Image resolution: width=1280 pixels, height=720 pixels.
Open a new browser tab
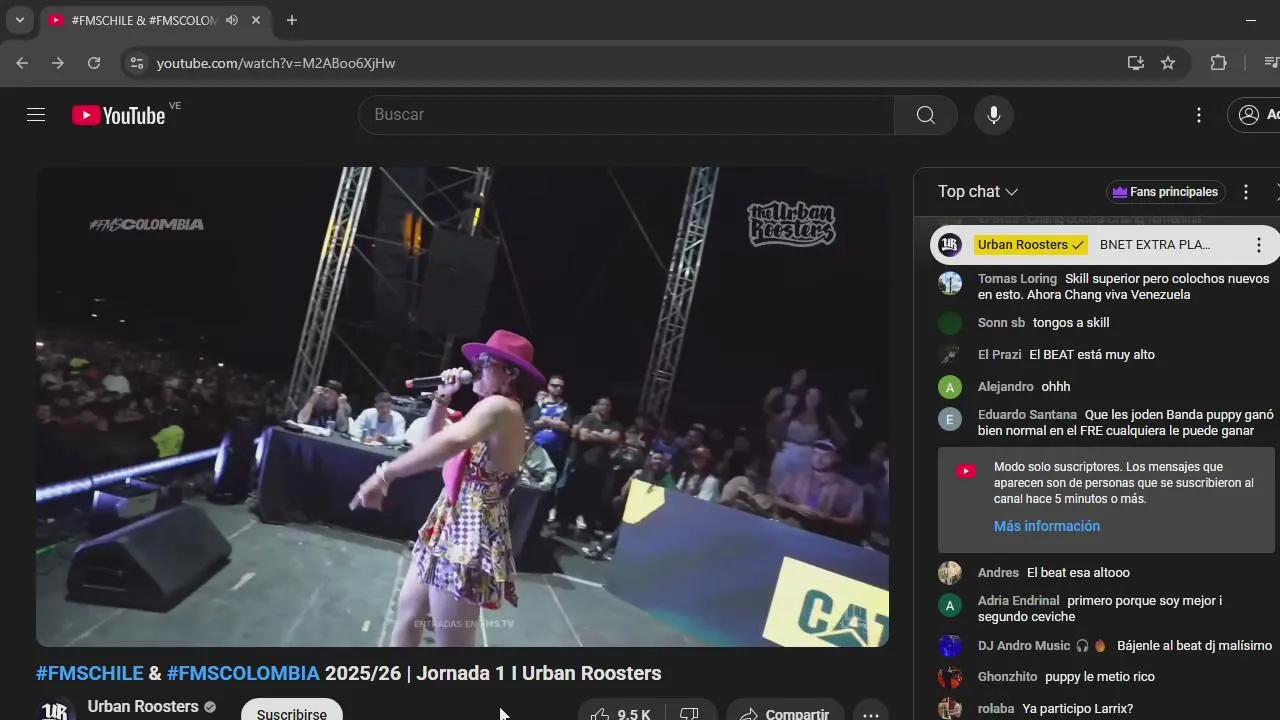point(292,20)
